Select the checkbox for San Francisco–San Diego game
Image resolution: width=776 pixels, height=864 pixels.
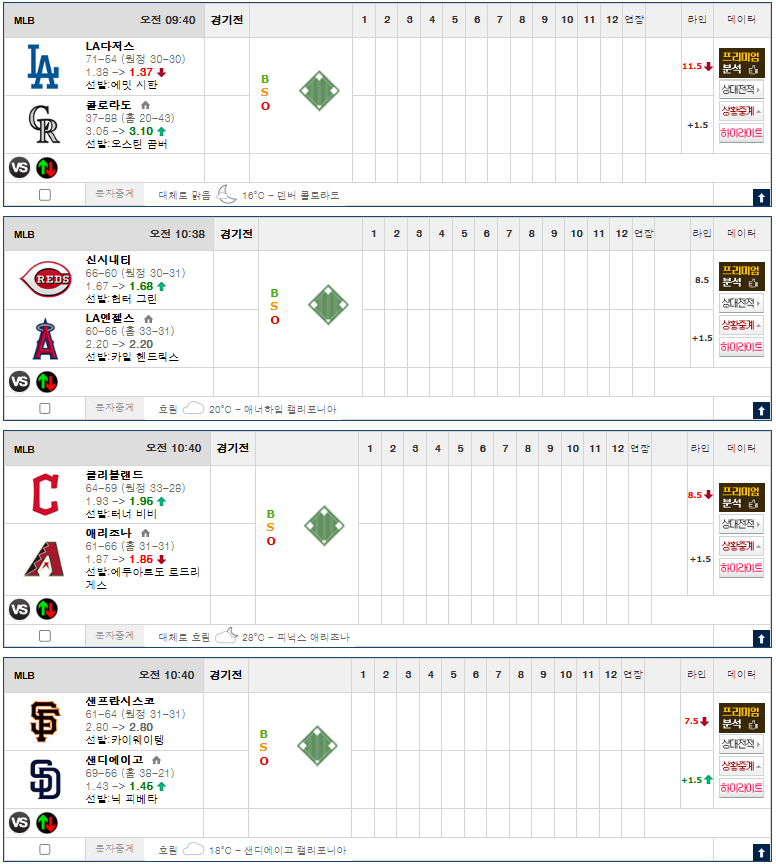coord(45,849)
